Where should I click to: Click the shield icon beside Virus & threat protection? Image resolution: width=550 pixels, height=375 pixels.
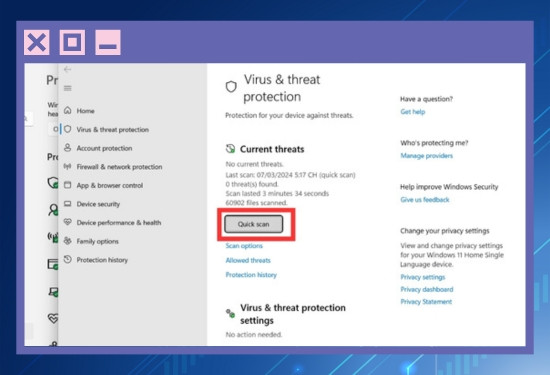(68, 129)
